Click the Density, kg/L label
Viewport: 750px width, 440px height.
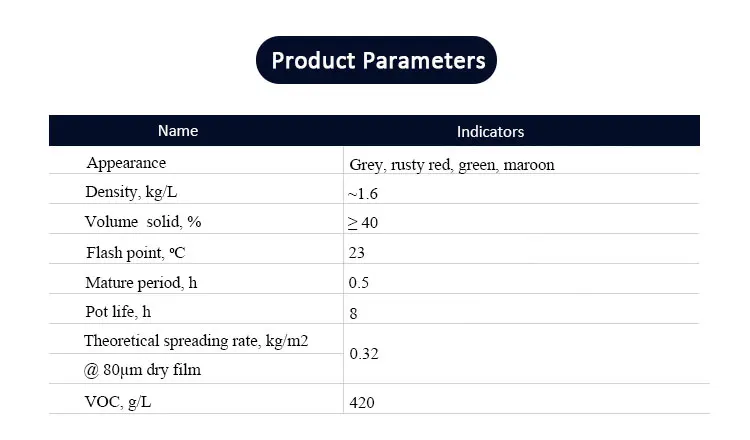131,192
